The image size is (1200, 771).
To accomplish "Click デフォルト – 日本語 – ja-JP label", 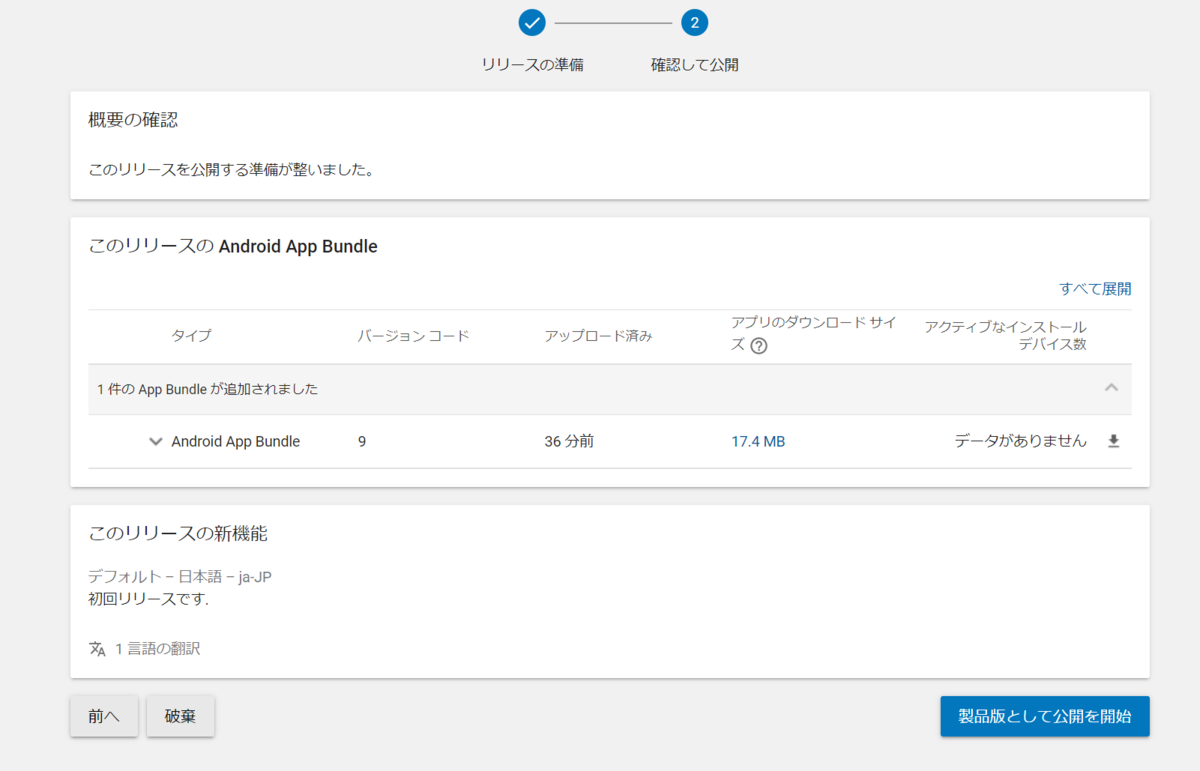I will (180, 577).
